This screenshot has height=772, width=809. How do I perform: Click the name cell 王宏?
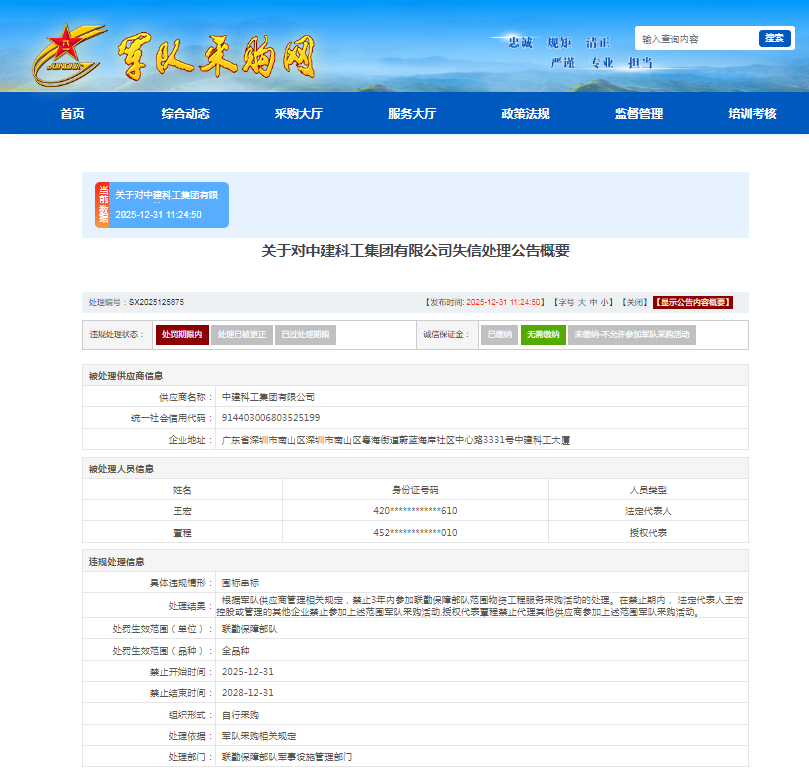[182, 511]
